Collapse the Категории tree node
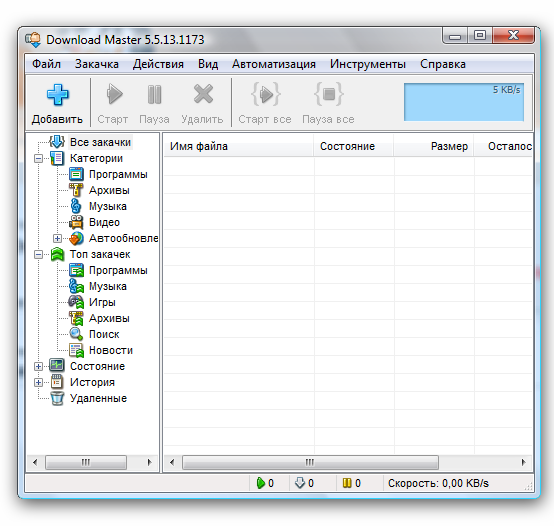554x526 pixels. click(39, 158)
